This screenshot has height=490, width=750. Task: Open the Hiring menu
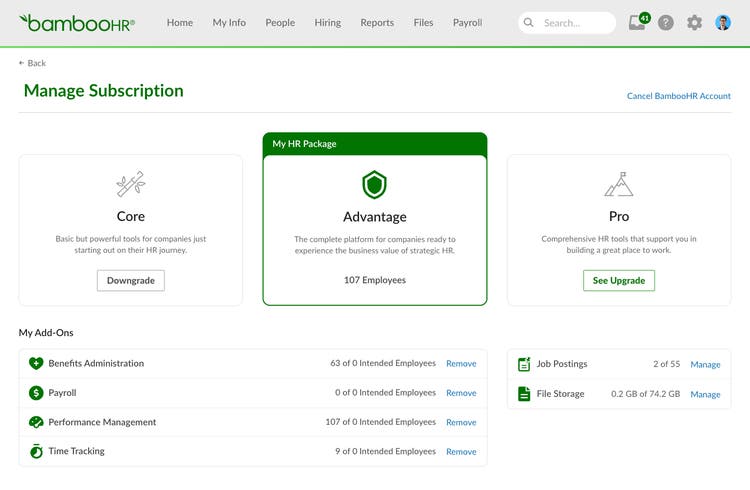328,22
